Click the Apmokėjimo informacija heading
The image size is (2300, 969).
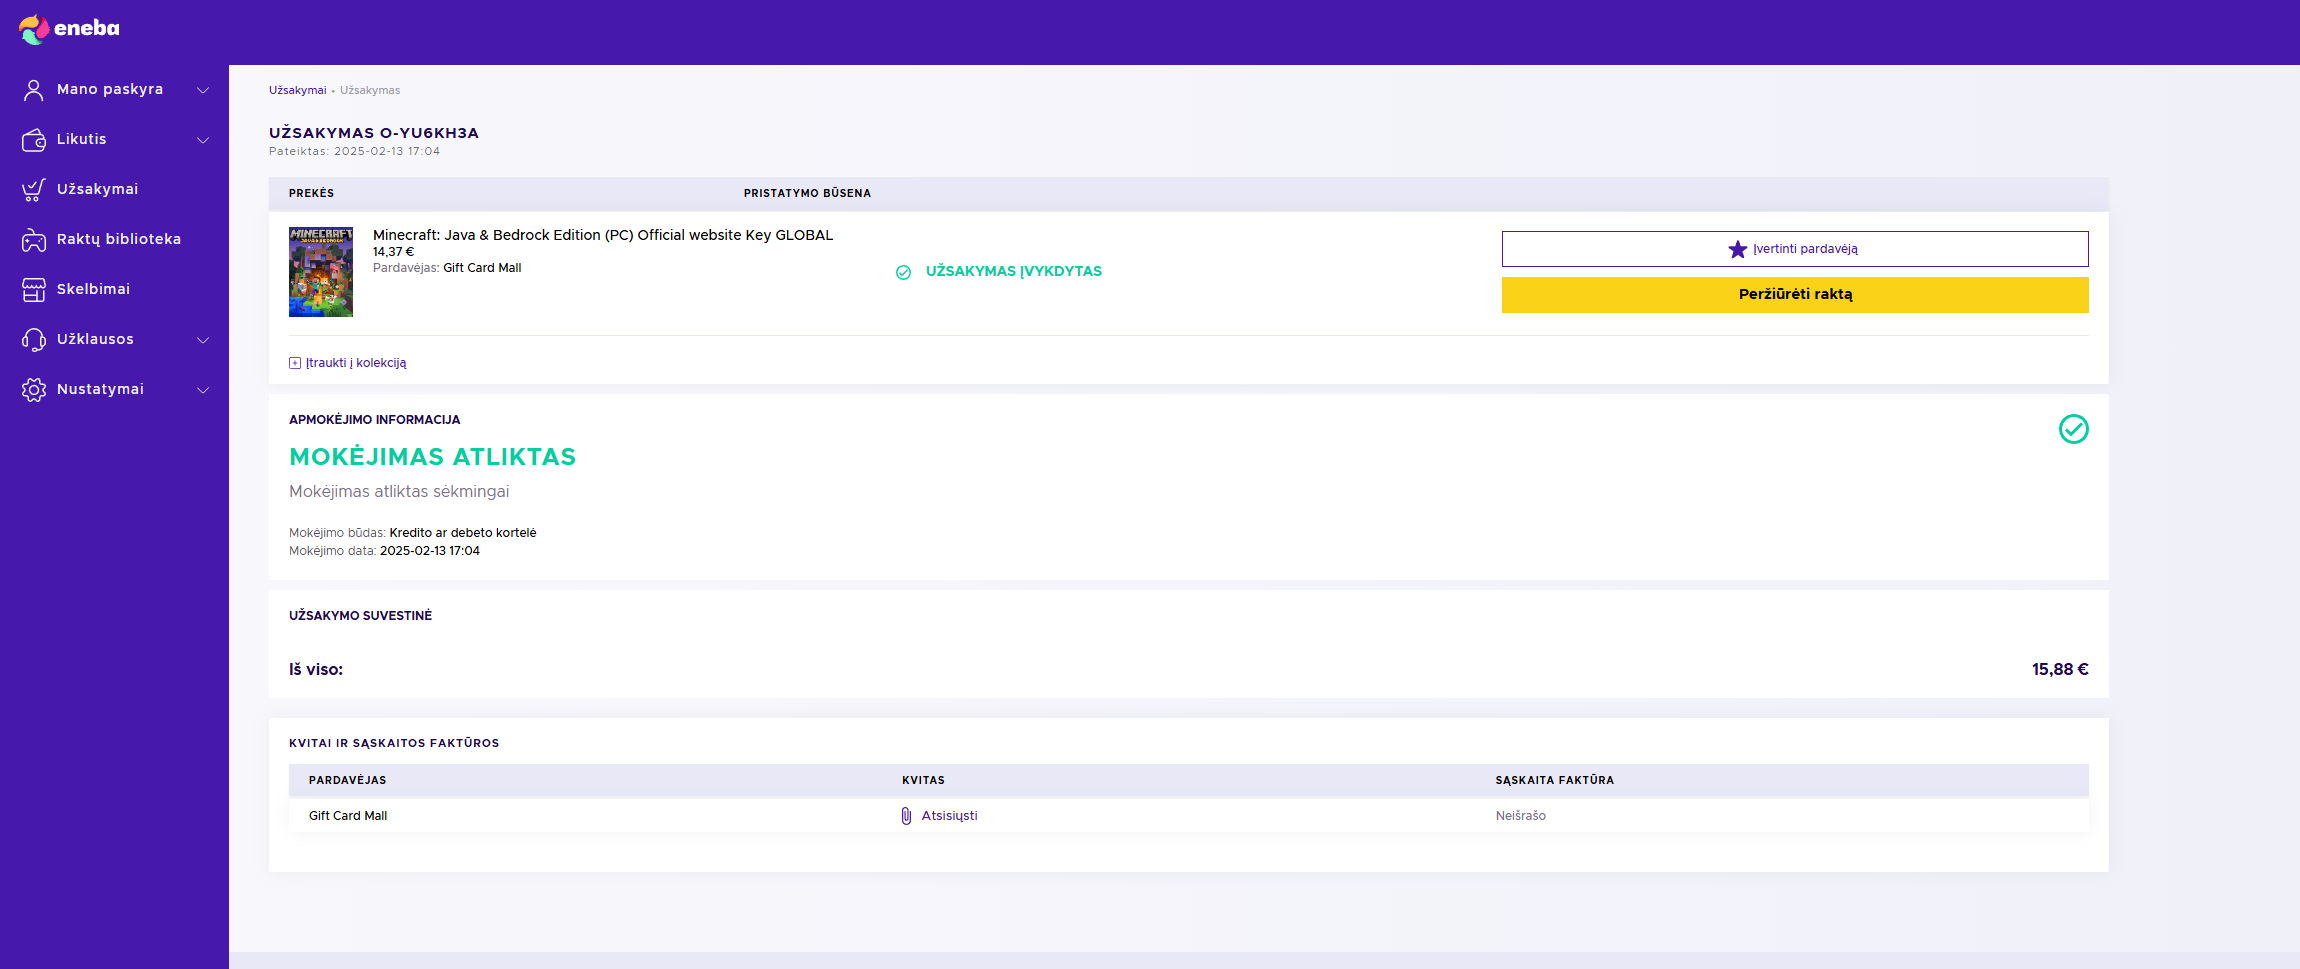[x=375, y=420]
